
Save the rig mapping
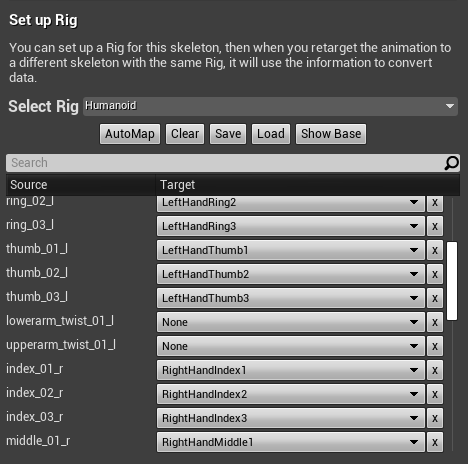228,134
